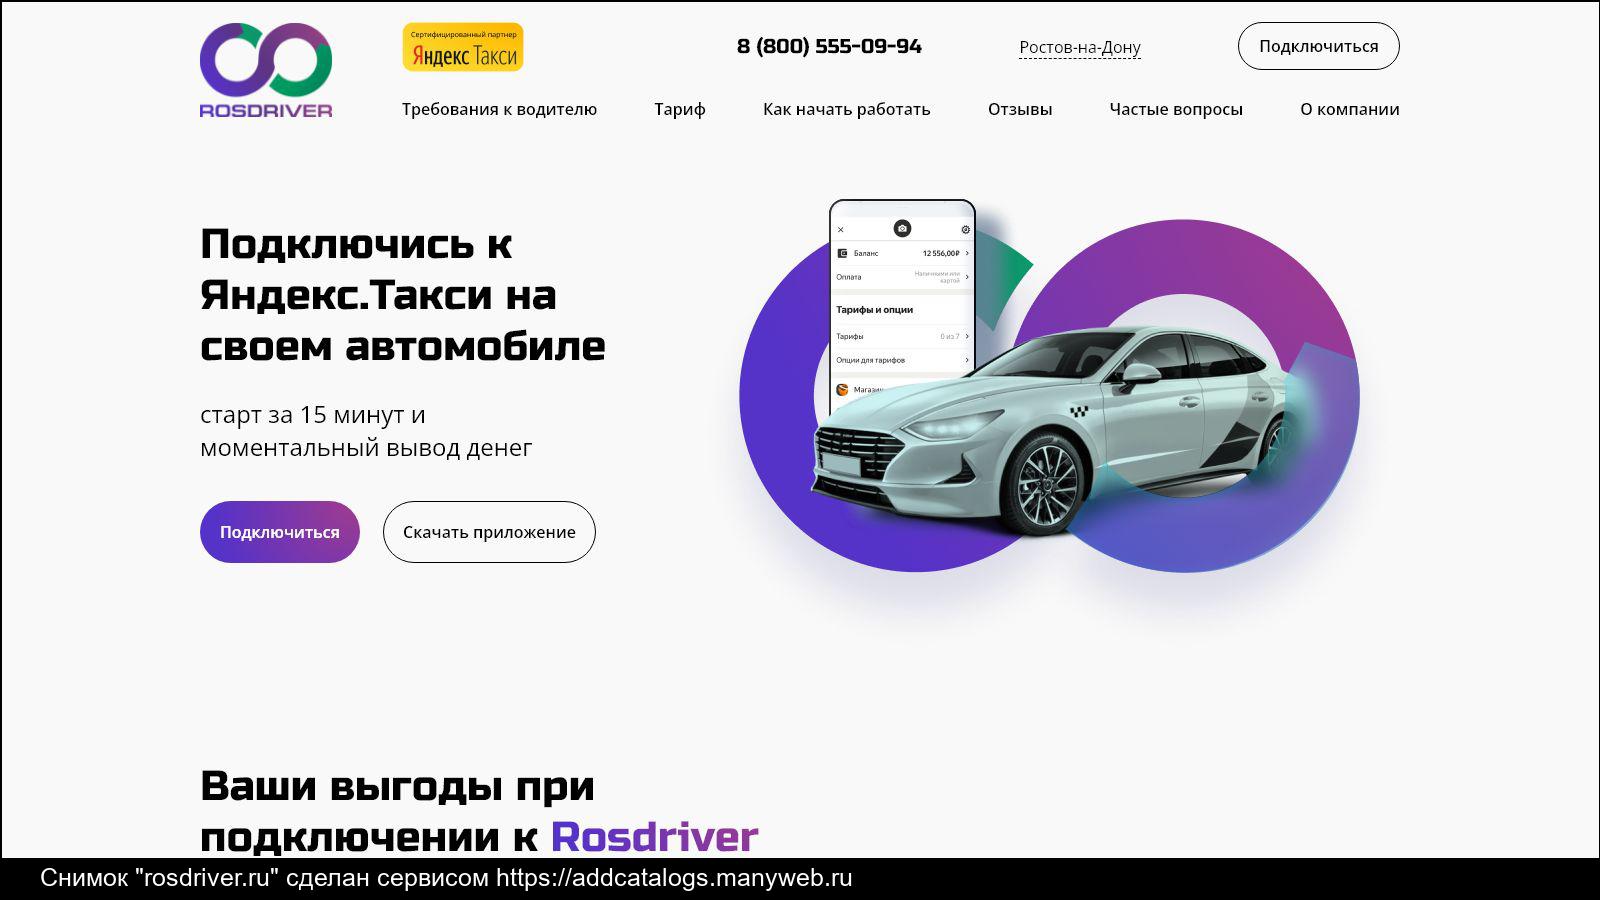Navigate to Отзывы
This screenshot has width=1600, height=900.
point(1020,109)
